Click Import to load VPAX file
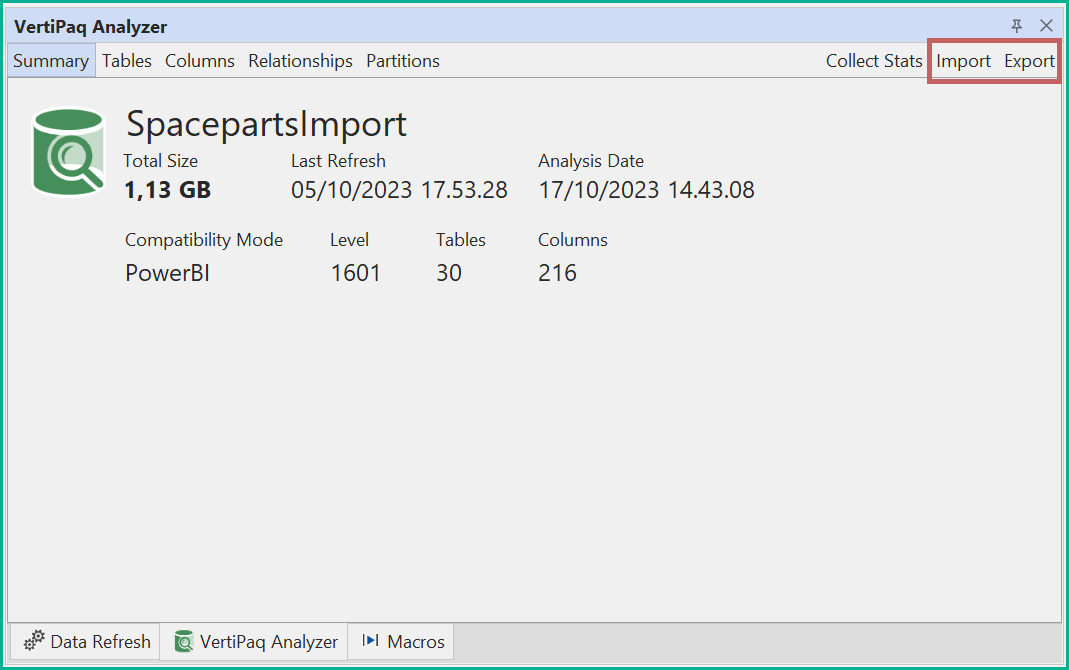Image resolution: width=1069 pixels, height=670 pixels. [963, 61]
